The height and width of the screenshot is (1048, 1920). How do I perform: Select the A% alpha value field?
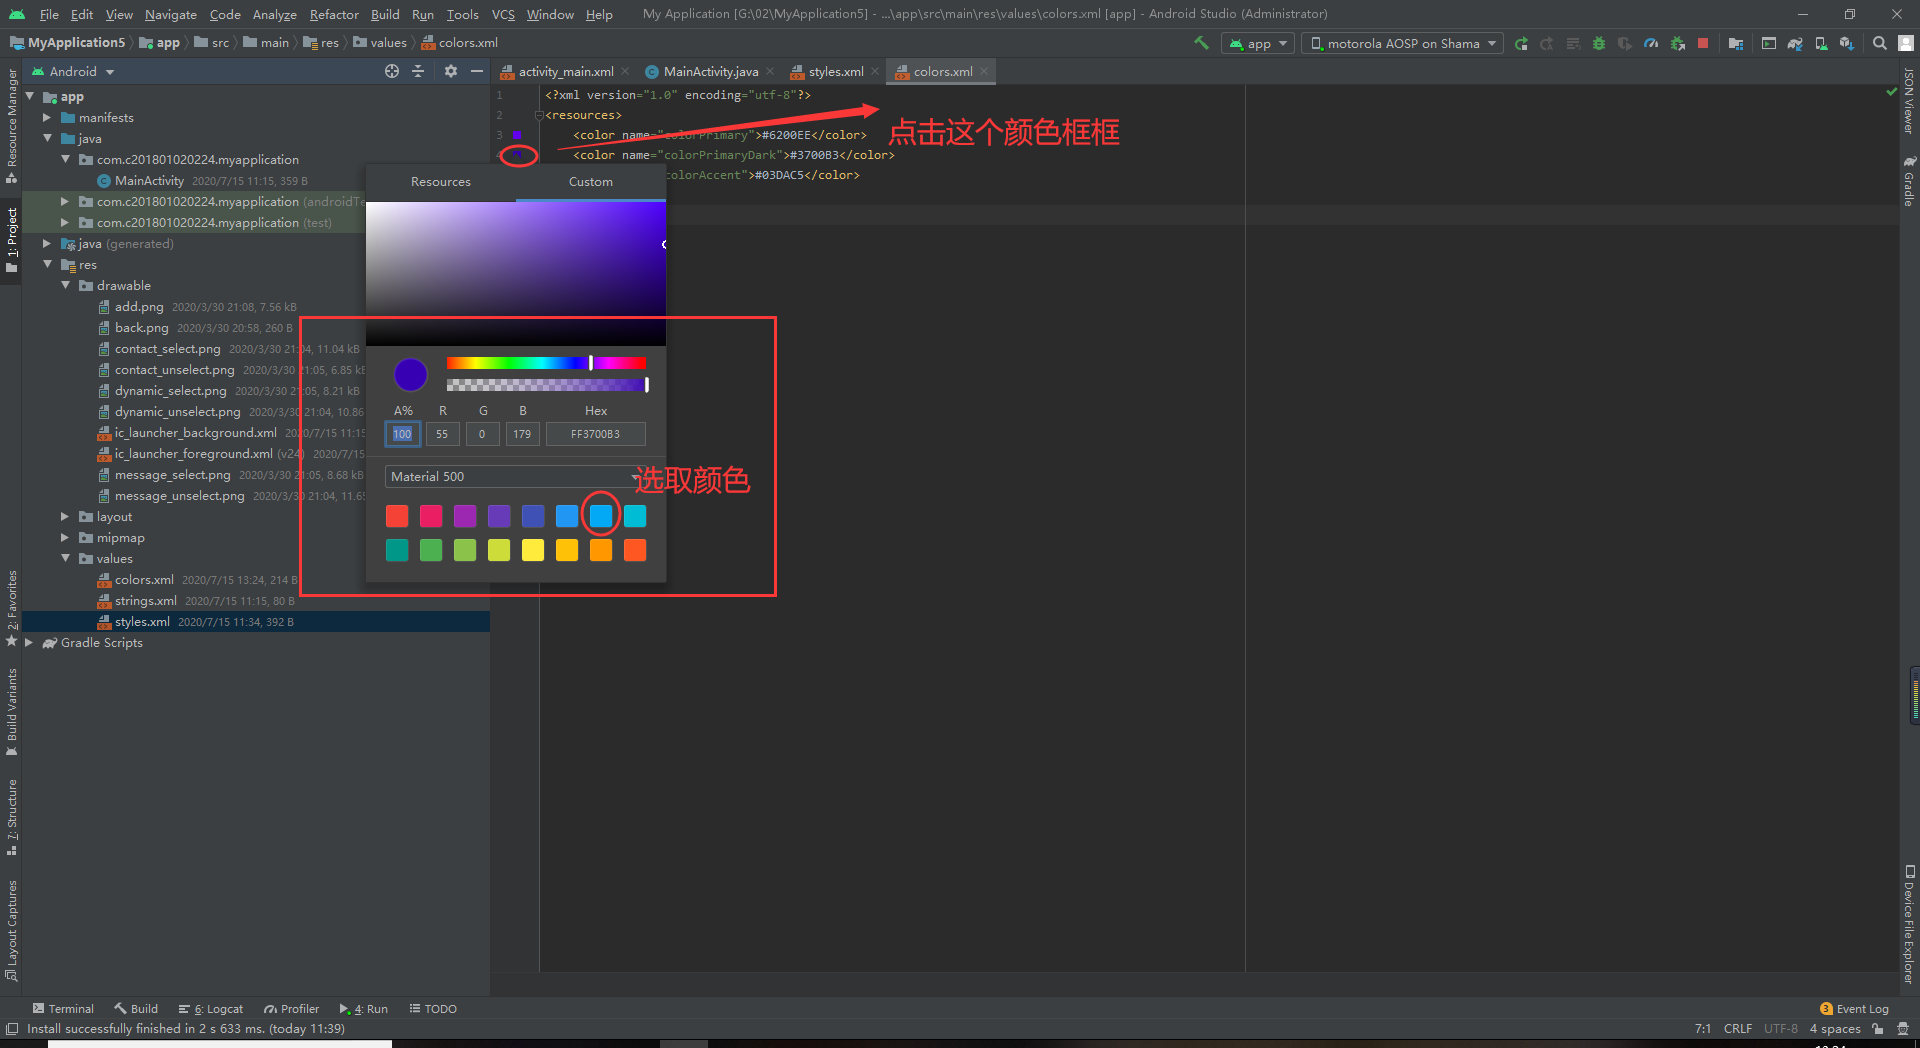pos(402,433)
